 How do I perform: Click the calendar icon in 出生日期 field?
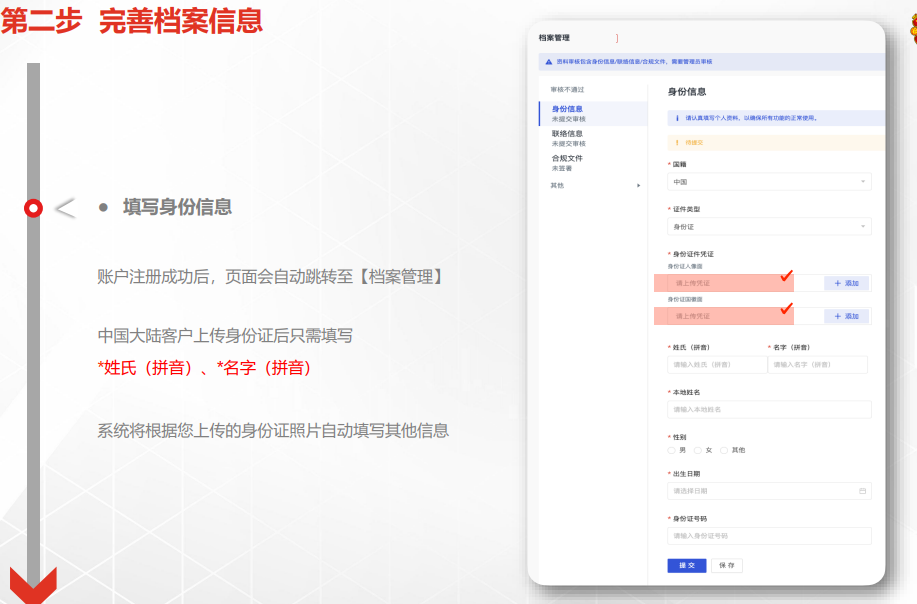(x=862, y=492)
